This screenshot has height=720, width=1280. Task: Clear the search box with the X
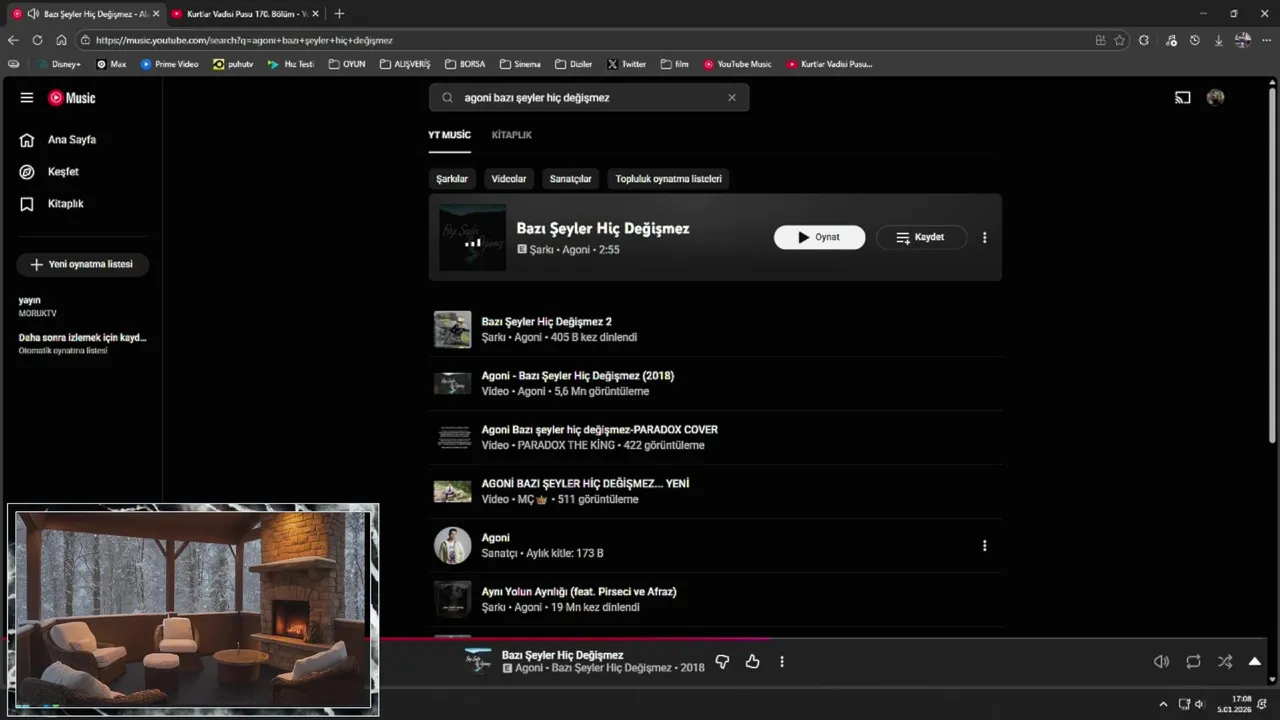click(x=732, y=98)
